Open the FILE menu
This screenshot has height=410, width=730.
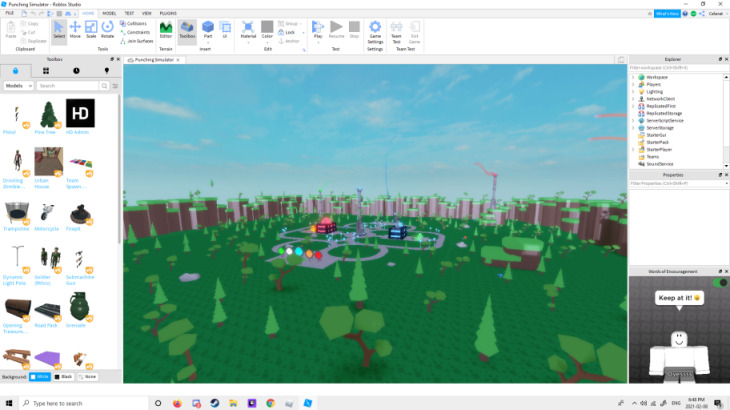point(9,13)
